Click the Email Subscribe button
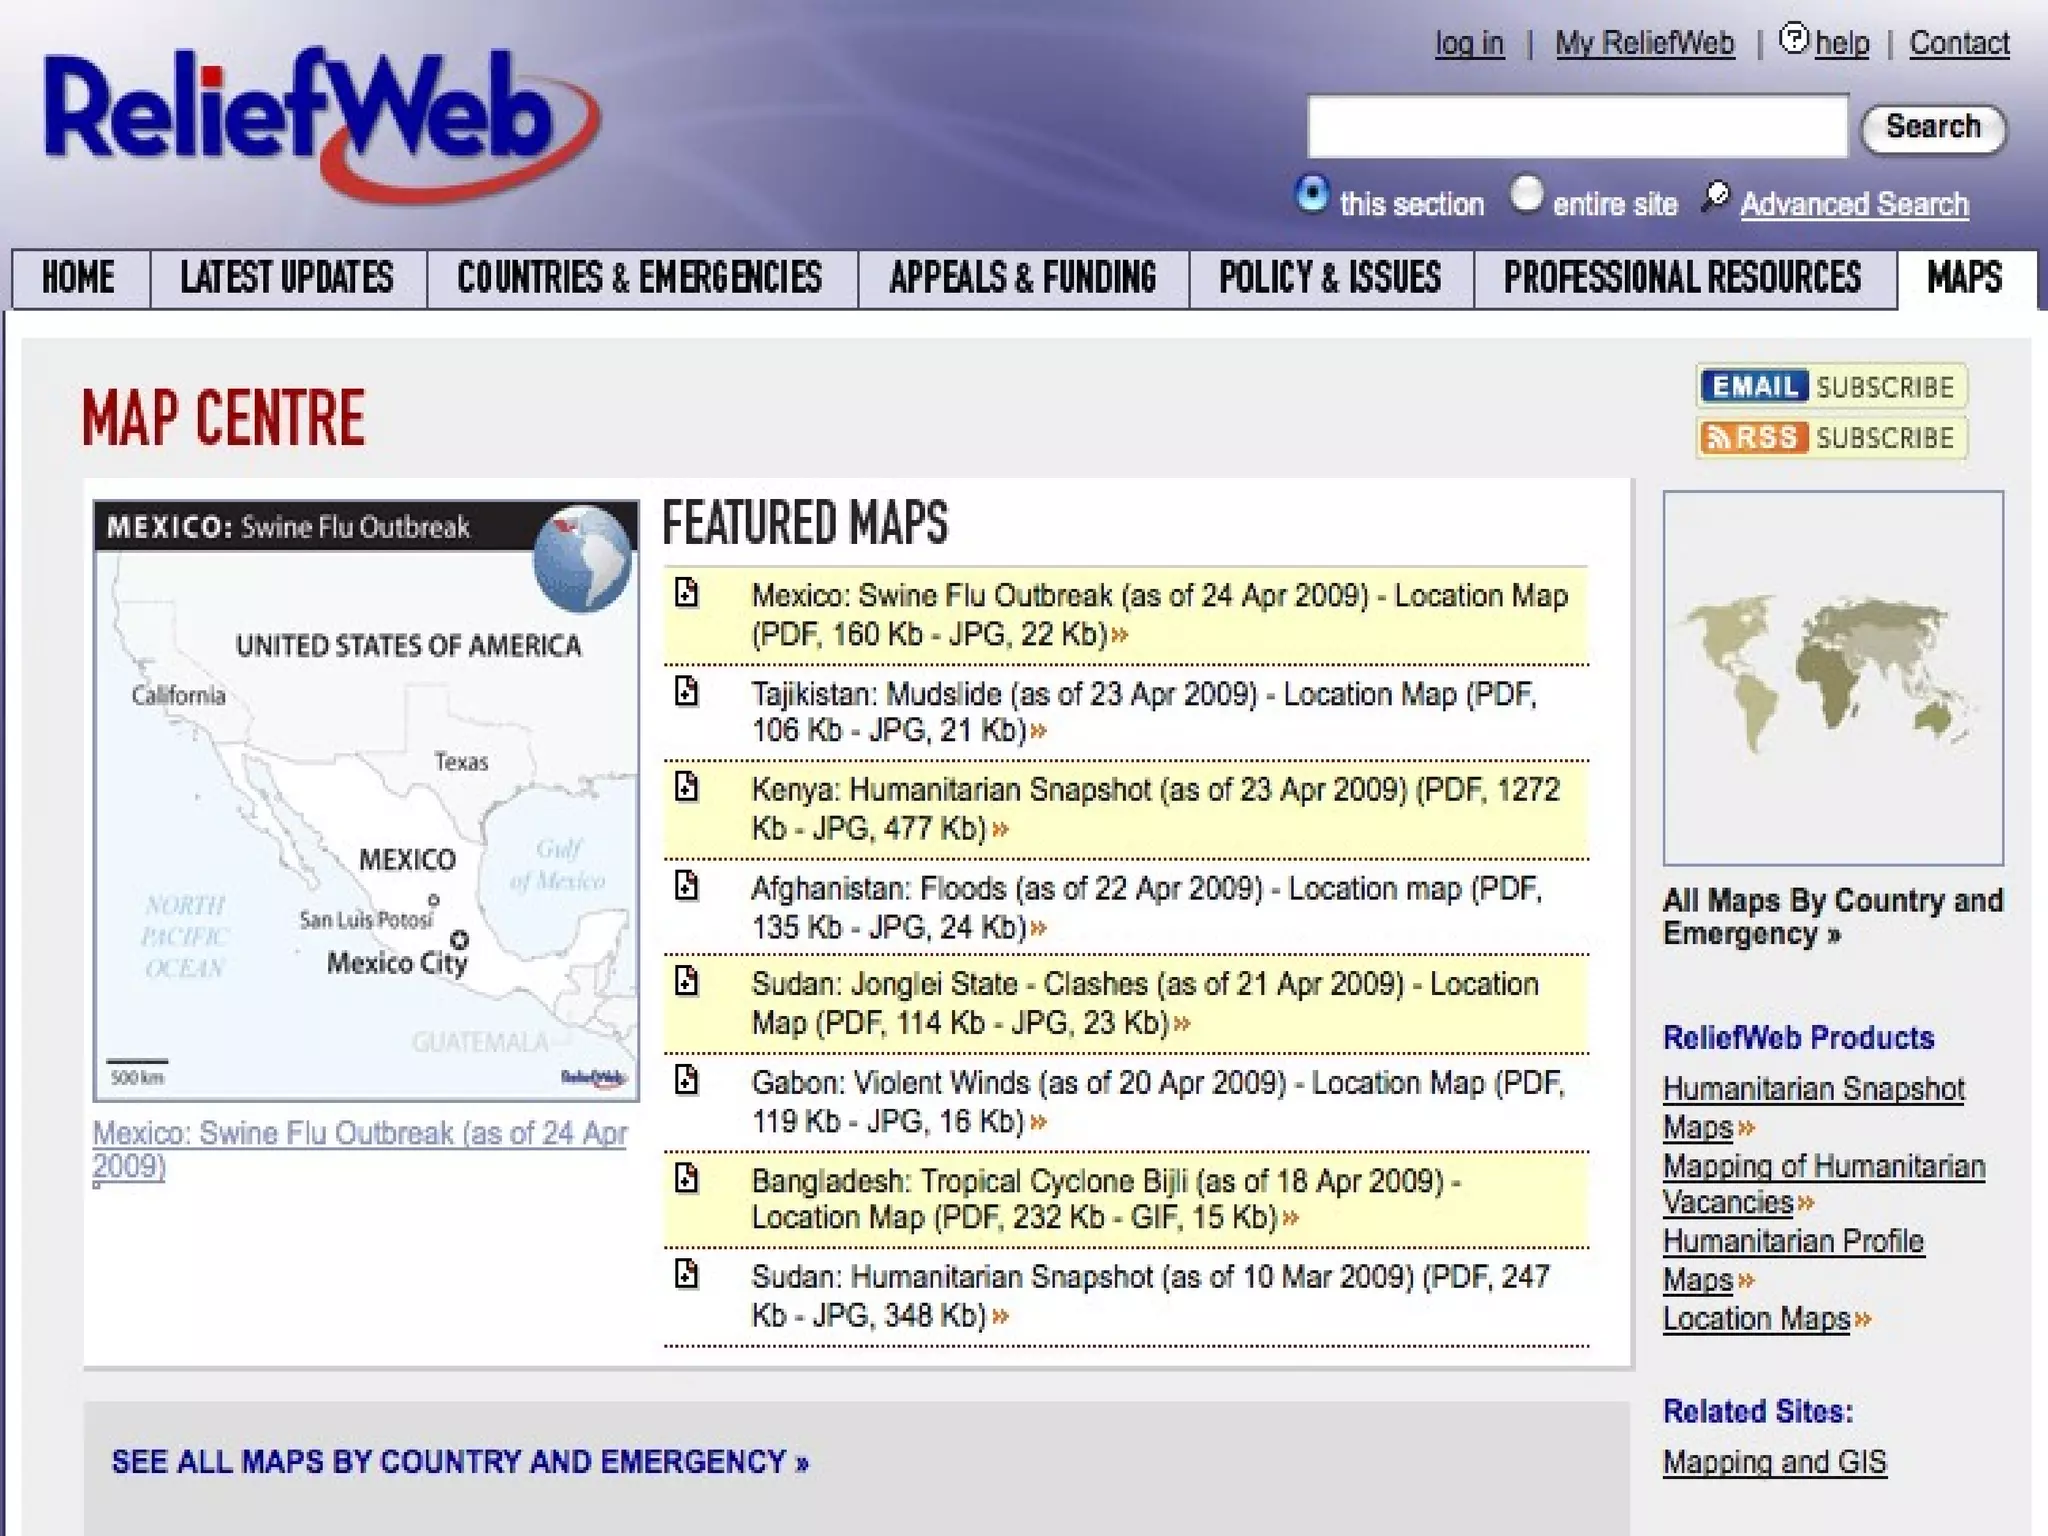Viewport: 2048px width, 1536px height. point(1831,387)
